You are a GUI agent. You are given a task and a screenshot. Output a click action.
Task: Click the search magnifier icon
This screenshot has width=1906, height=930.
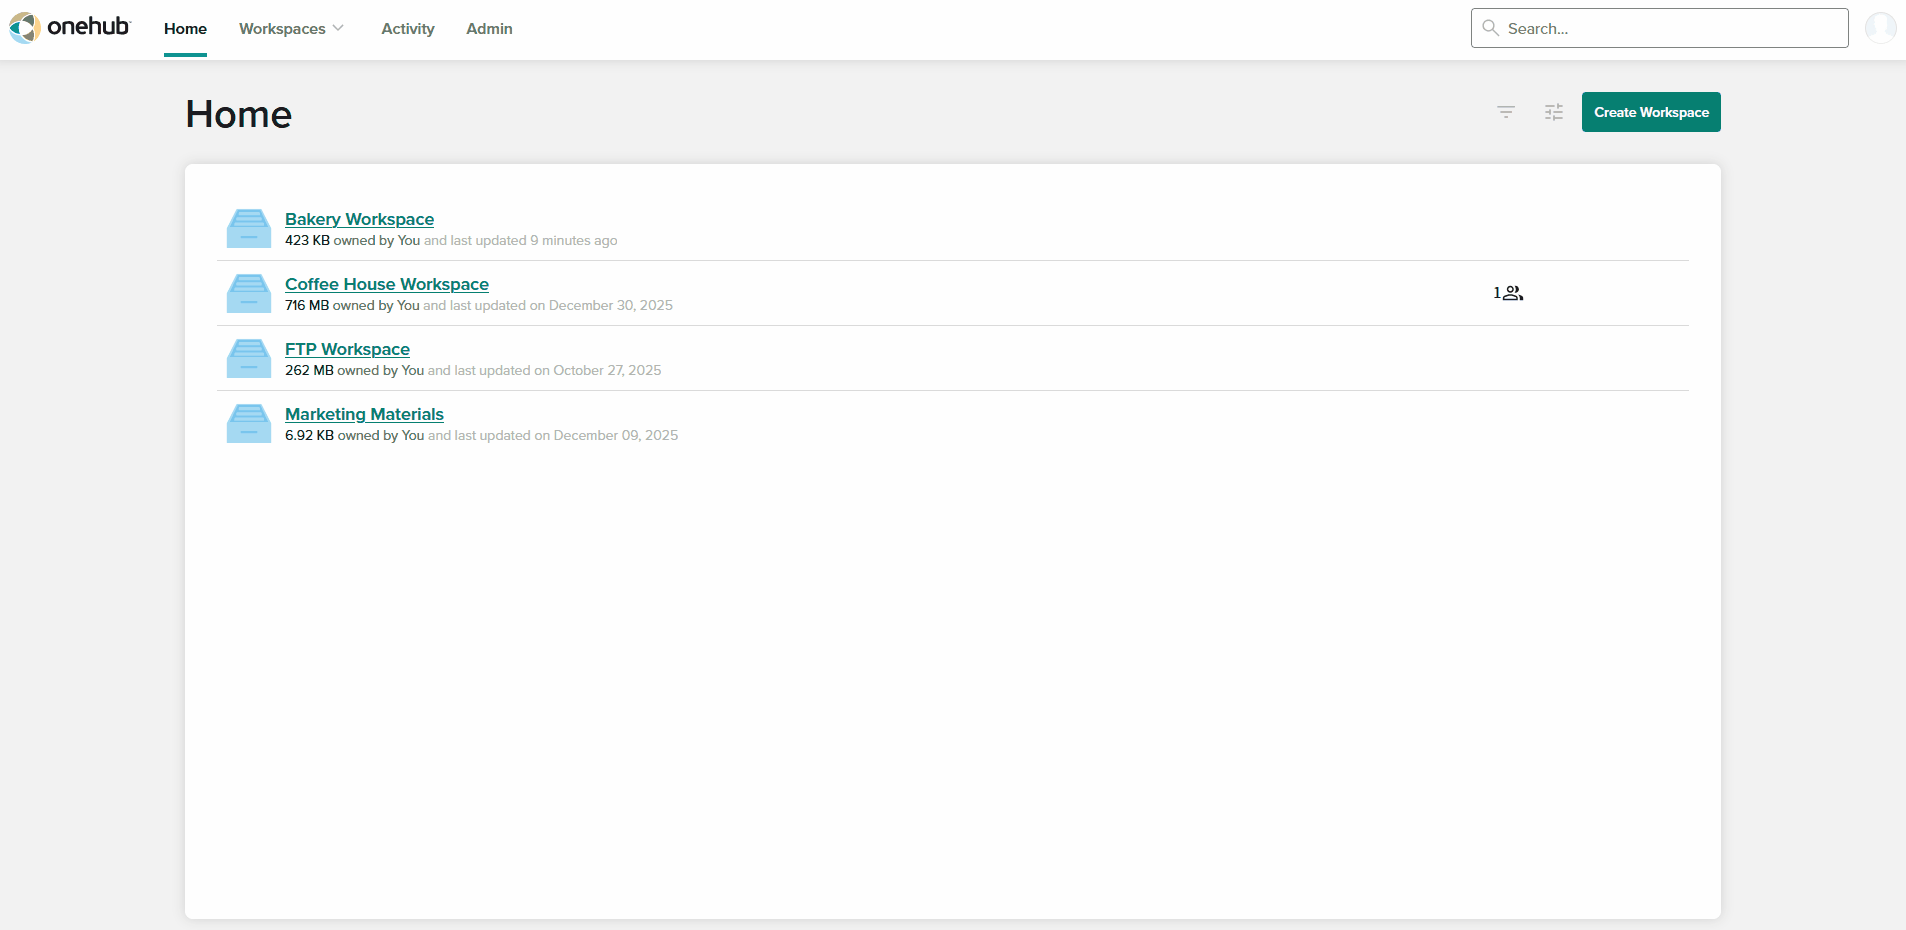point(1490,28)
